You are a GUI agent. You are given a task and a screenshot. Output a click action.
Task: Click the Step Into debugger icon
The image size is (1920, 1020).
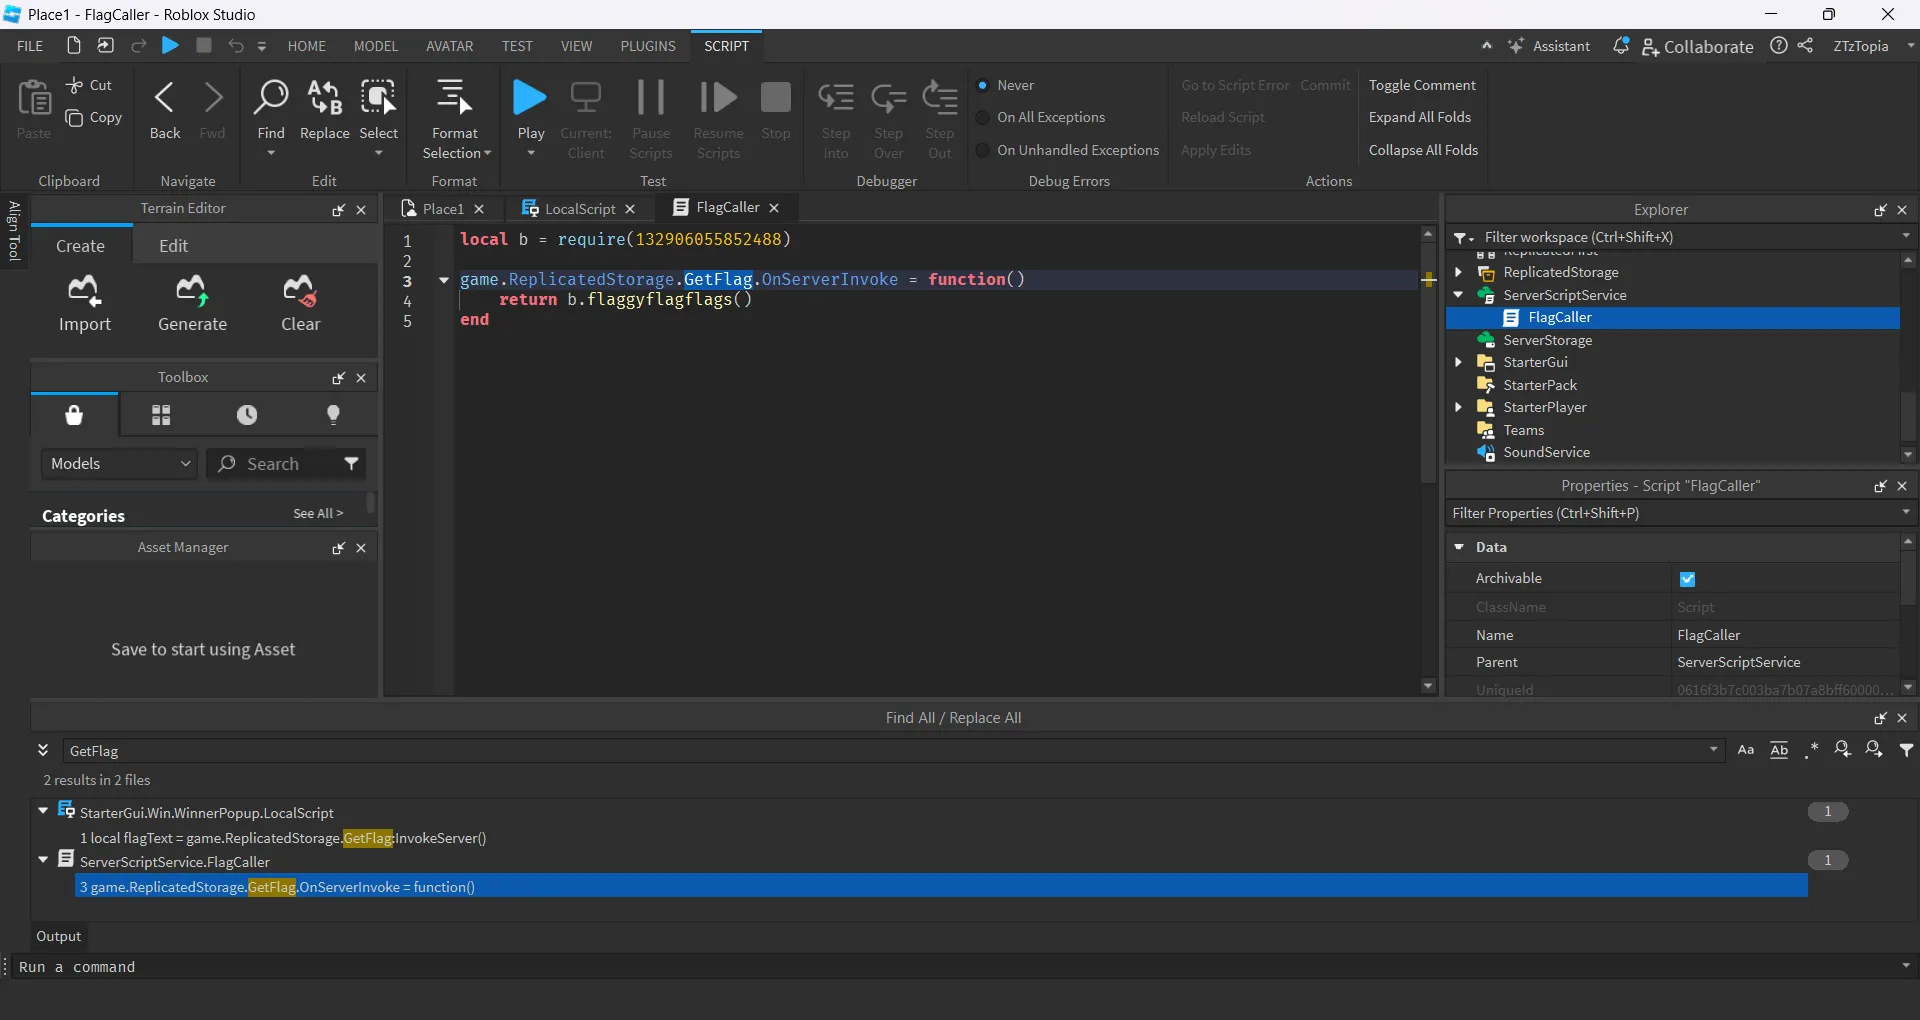[x=836, y=98]
